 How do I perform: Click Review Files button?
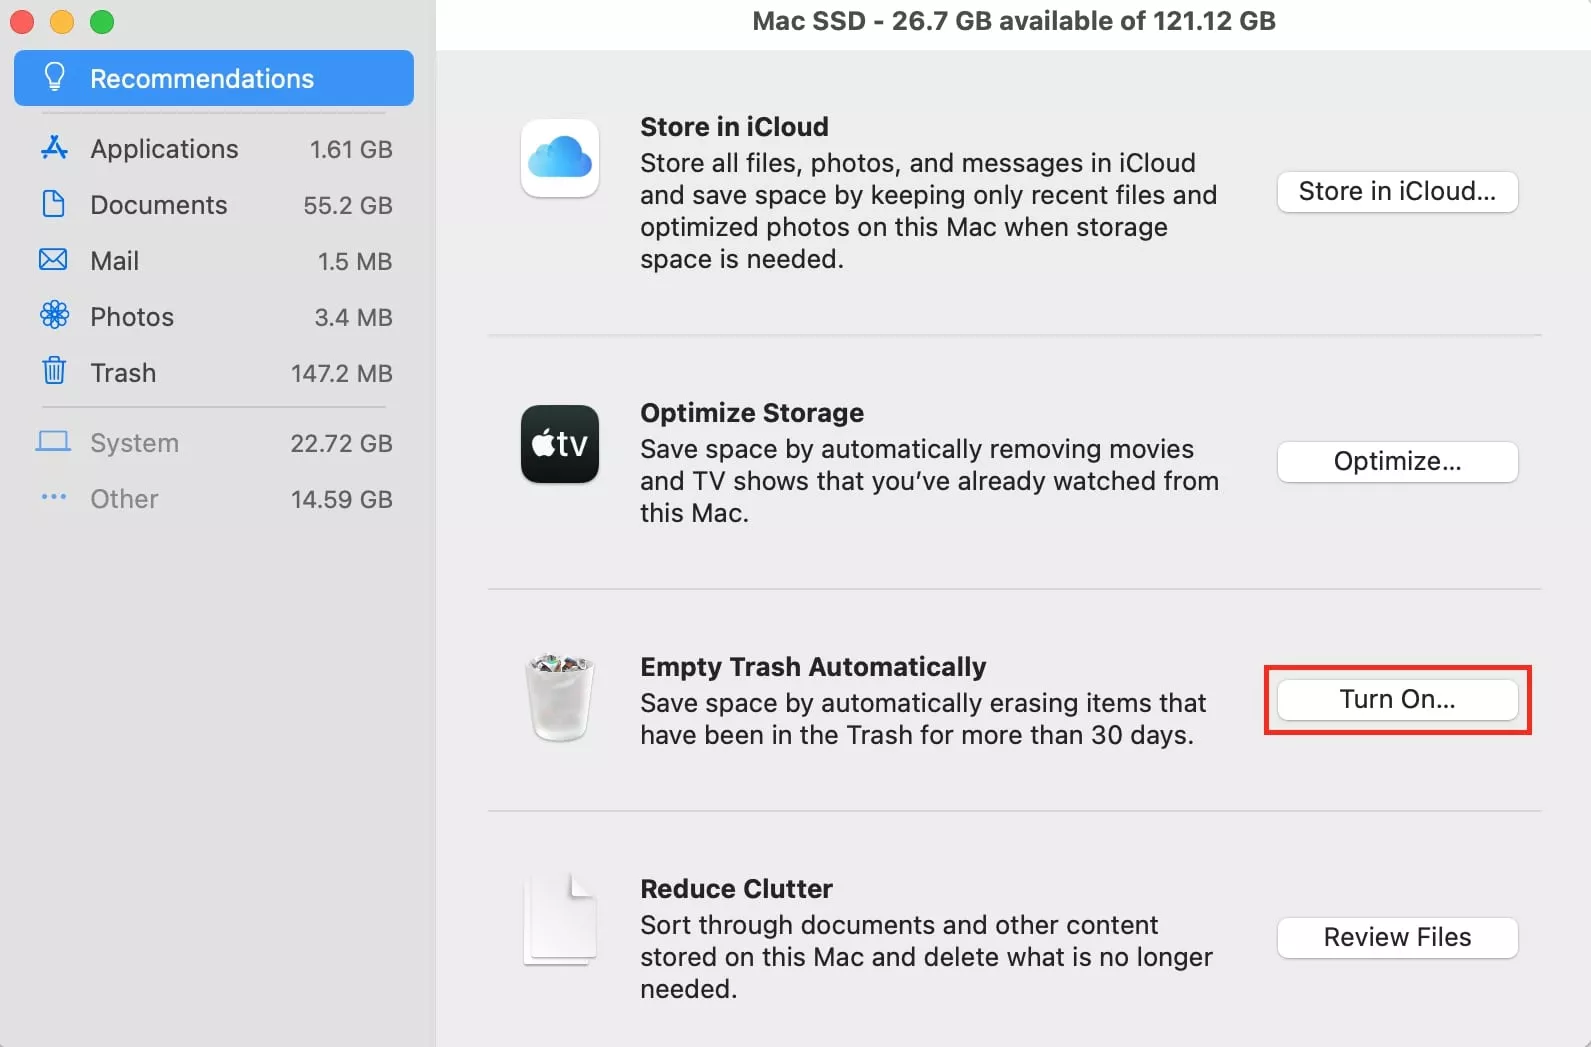(1397, 937)
